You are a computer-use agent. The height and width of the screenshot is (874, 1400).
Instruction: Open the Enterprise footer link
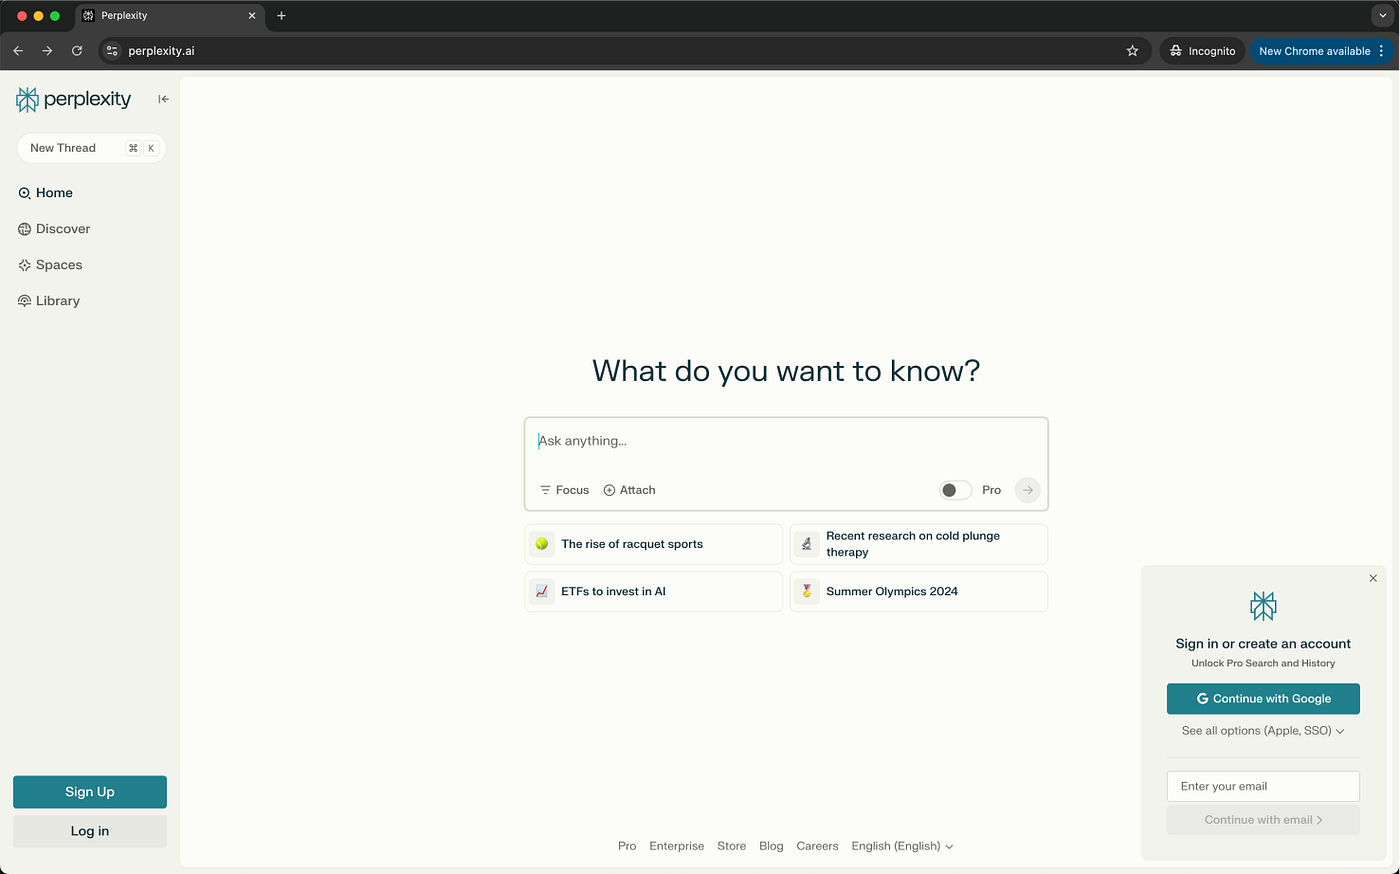pos(677,846)
